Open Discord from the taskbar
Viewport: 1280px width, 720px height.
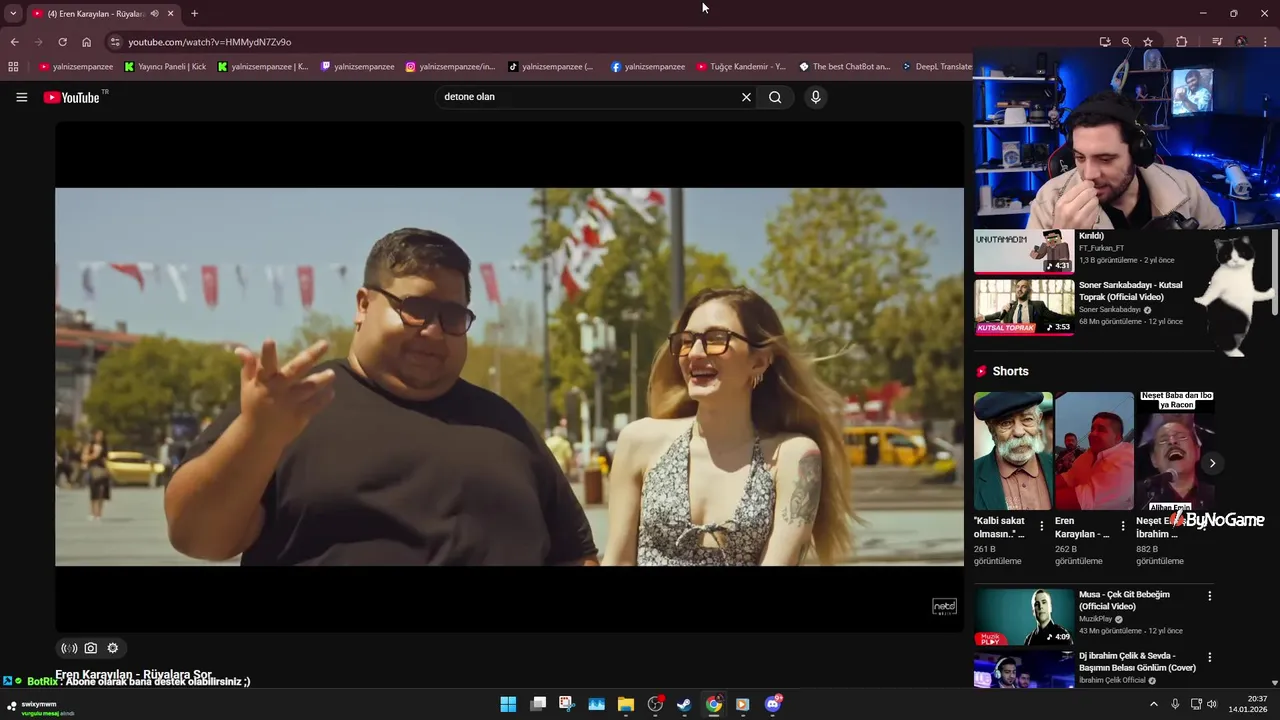pos(773,704)
